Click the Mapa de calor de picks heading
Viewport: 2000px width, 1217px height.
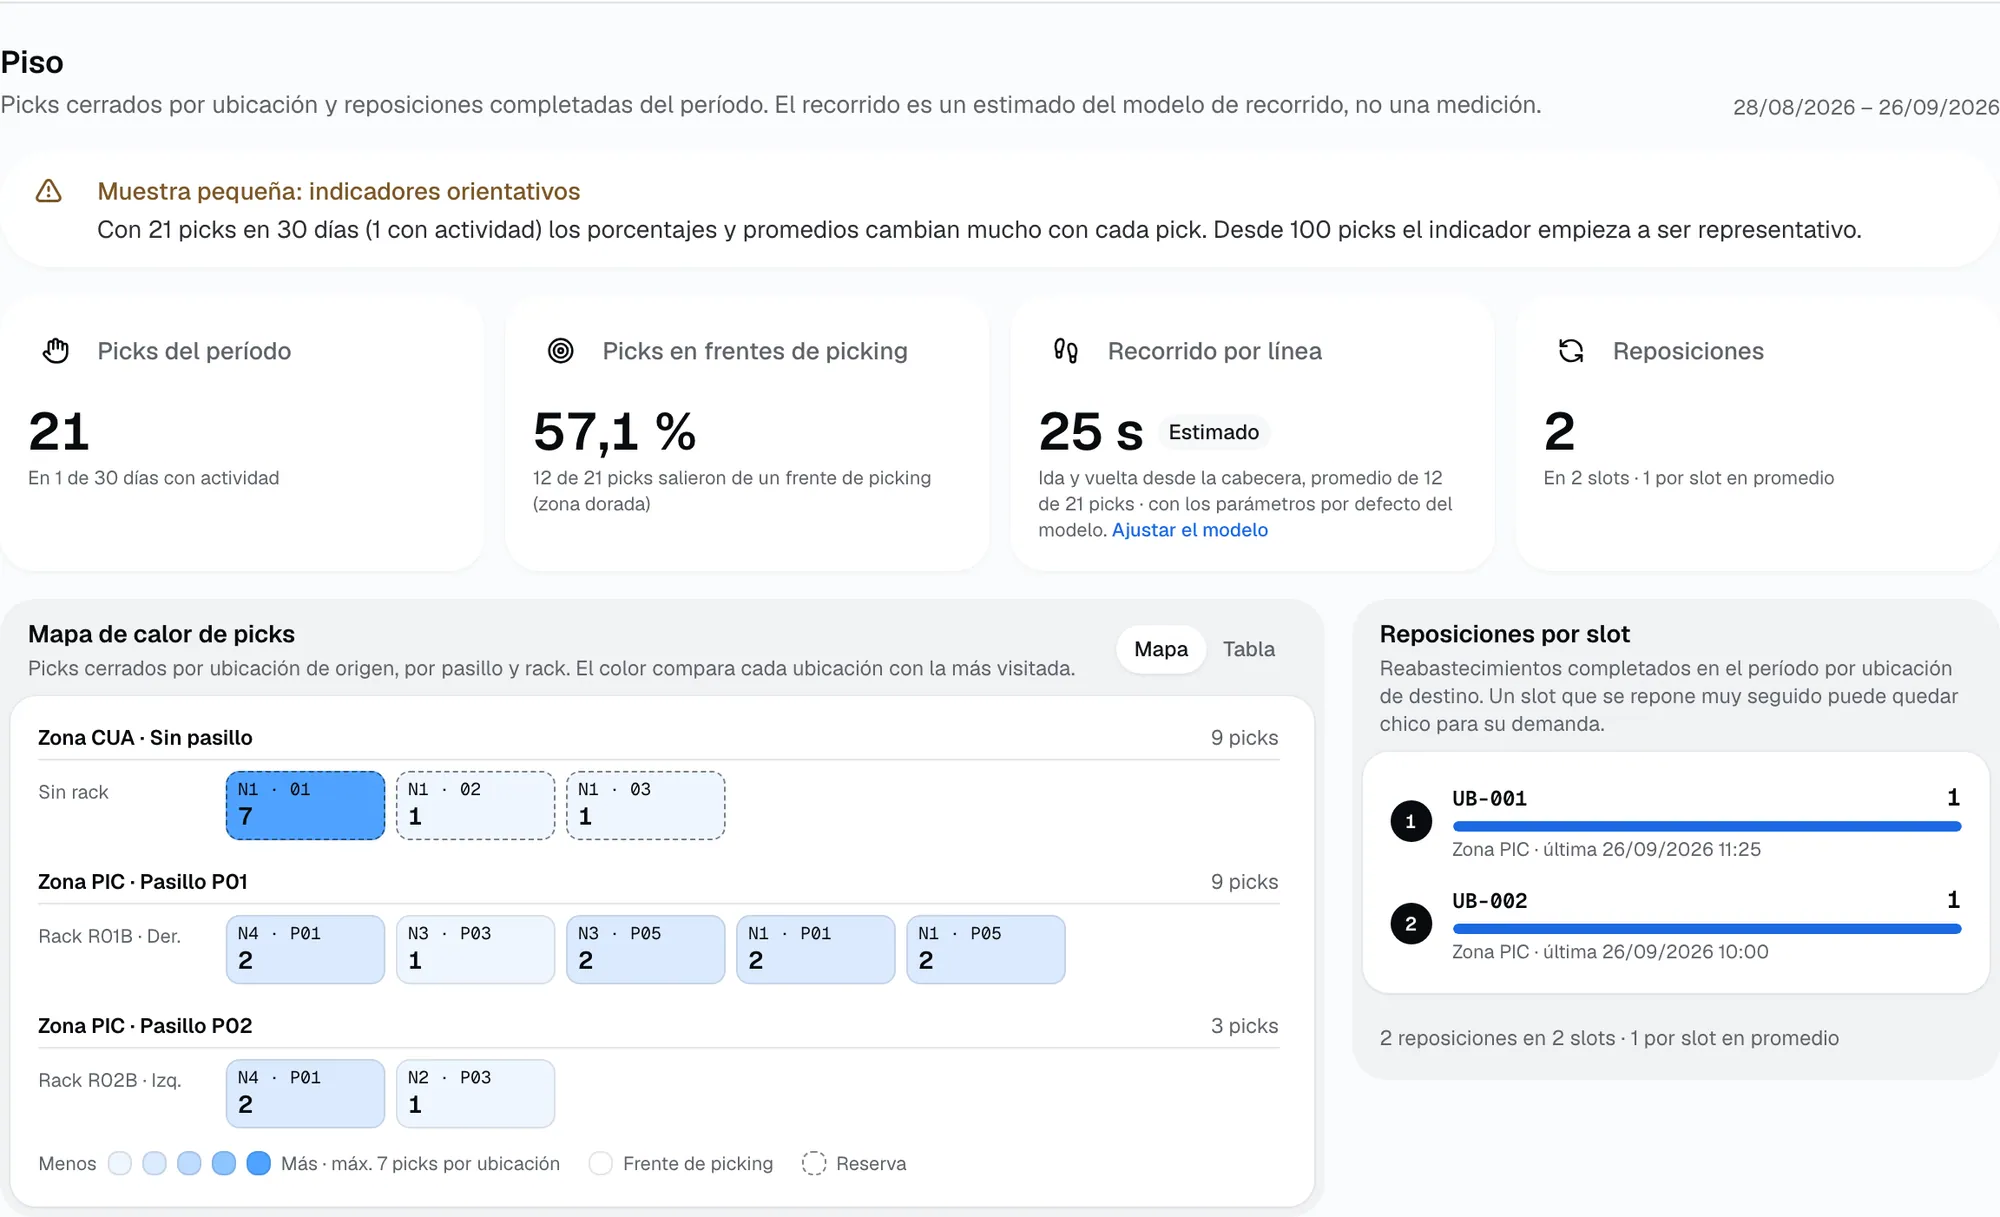click(161, 634)
